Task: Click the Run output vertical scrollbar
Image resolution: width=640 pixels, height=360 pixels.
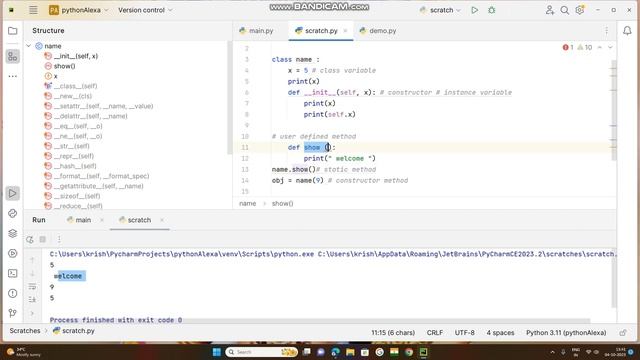Action: click(613, 278)
